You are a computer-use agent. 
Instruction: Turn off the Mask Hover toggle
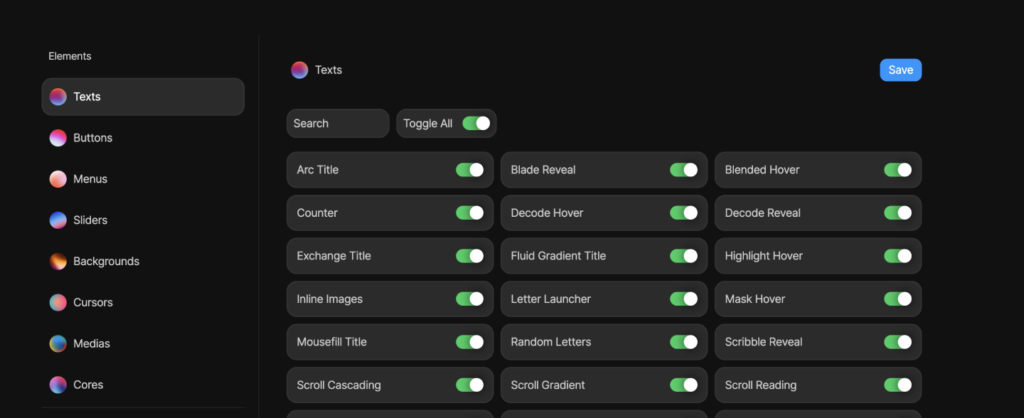(898, 299)
